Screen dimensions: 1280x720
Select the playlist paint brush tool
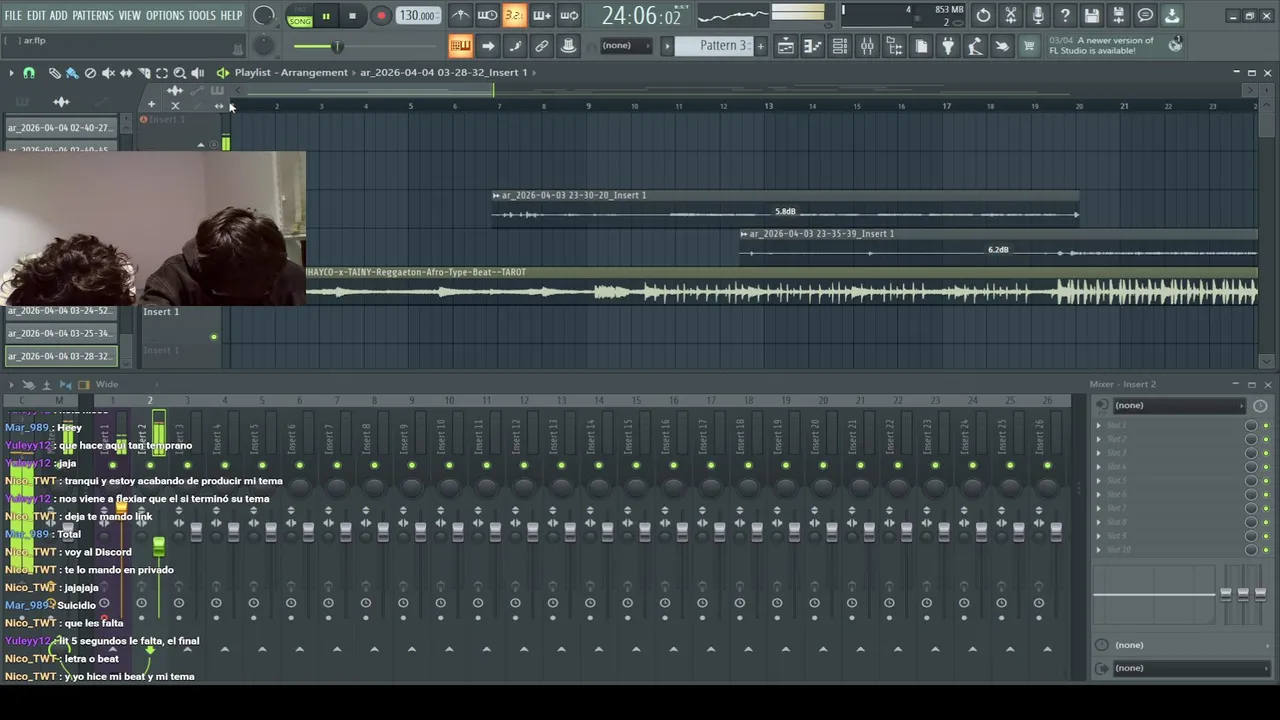72,73
